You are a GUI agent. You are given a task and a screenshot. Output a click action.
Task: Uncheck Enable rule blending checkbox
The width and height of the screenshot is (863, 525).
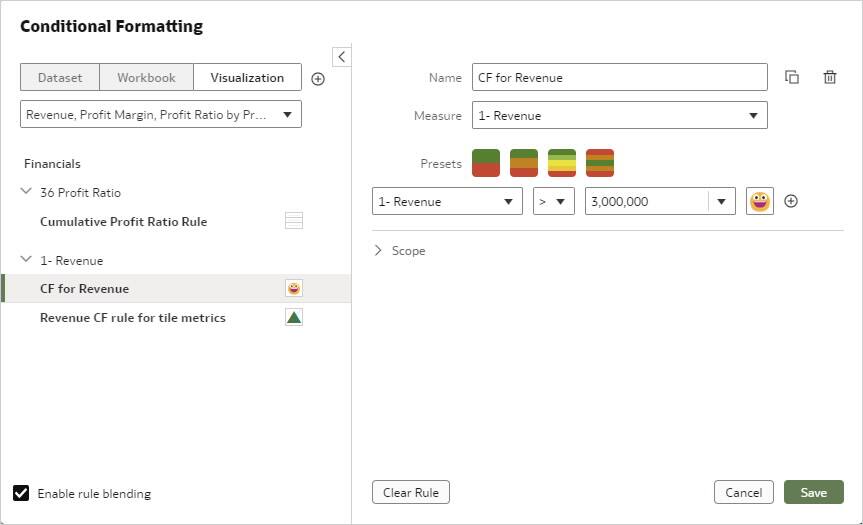(x=21, y=492)
